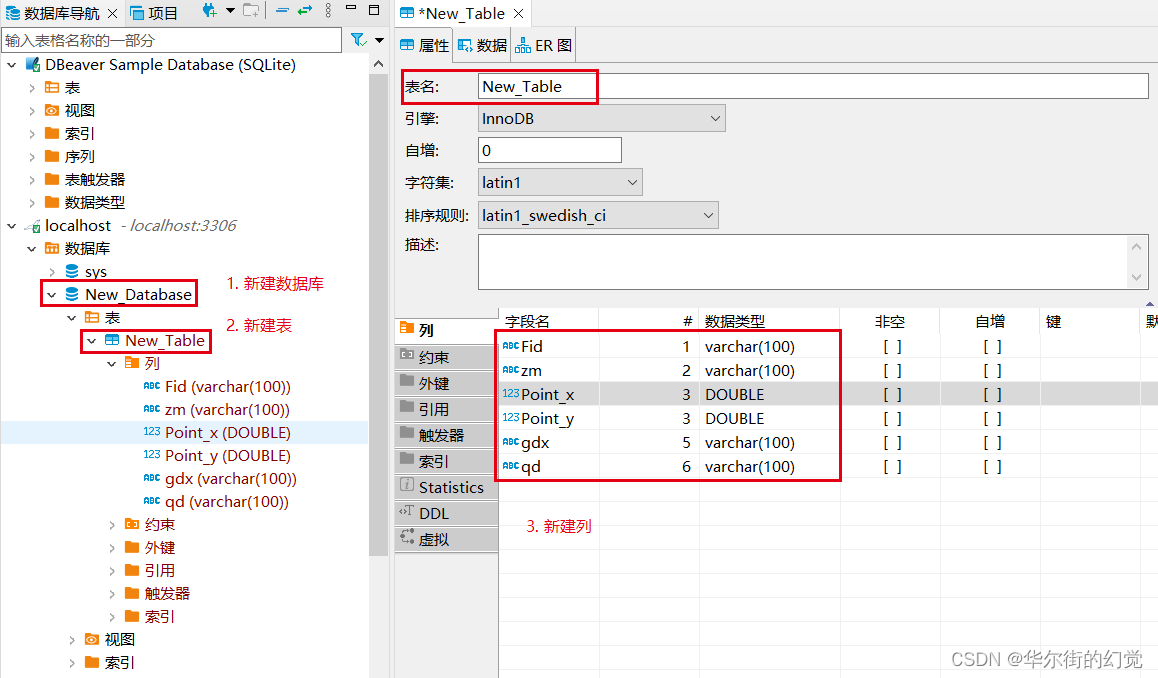This screenshot has height=678, width=1158.
Task: Open the 引擎 InnoDB dropdown
Action: (602, 118)
